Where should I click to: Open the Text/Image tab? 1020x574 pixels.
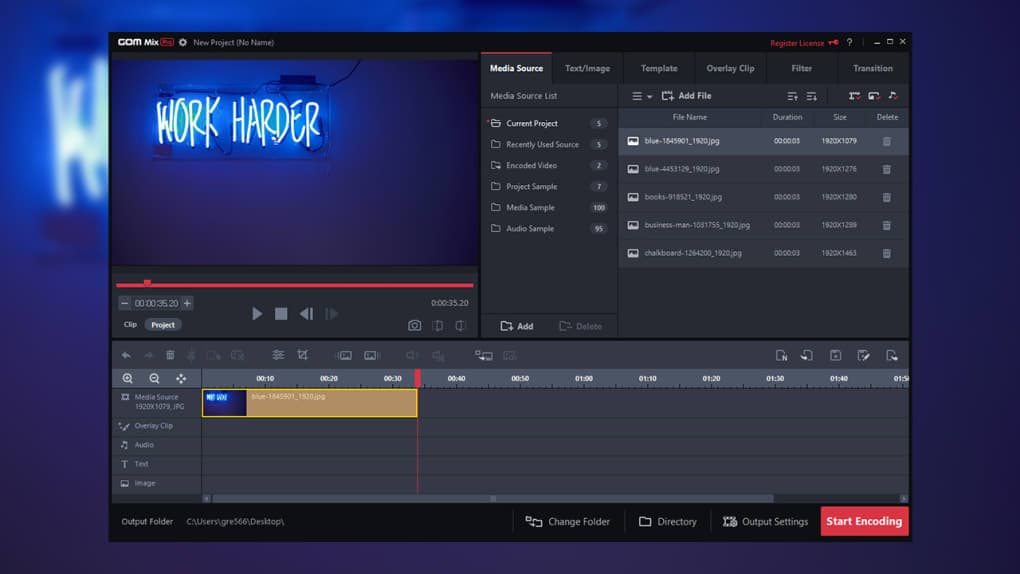click(587, 69)
